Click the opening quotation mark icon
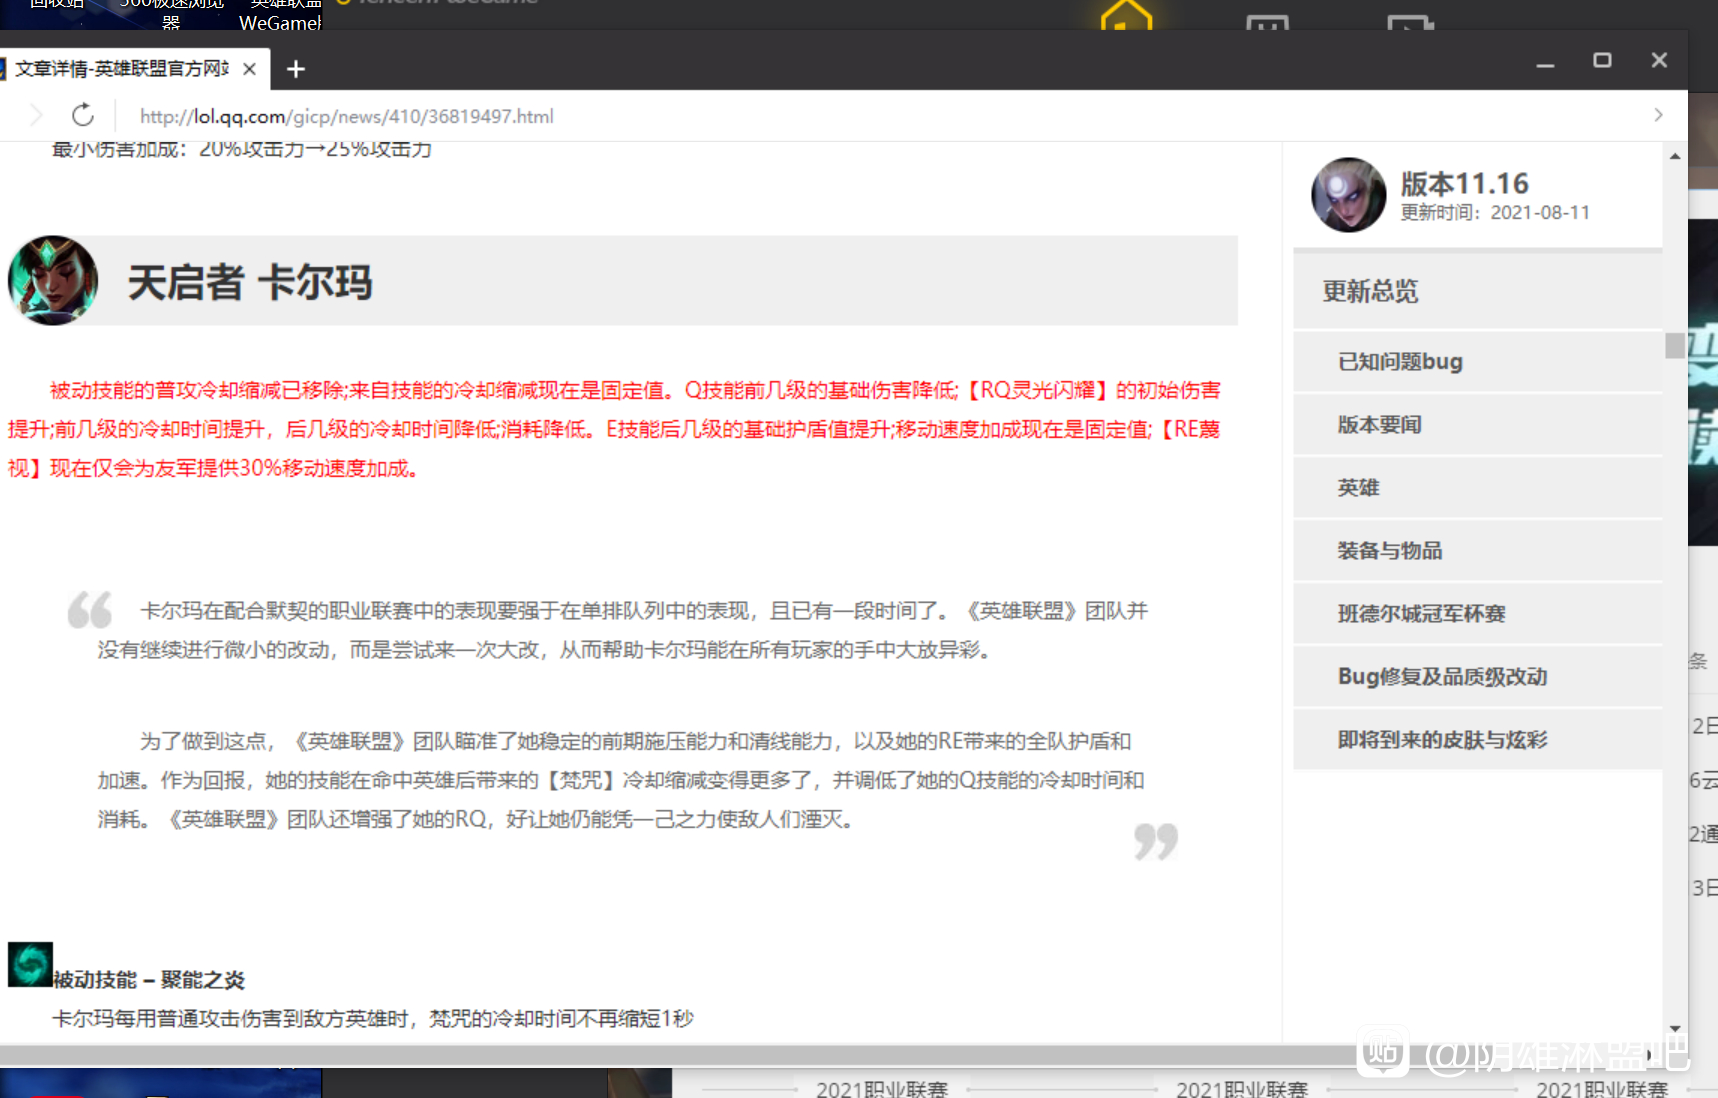The width and height of the screenshot is (1718, 1098). click(90, 610)
